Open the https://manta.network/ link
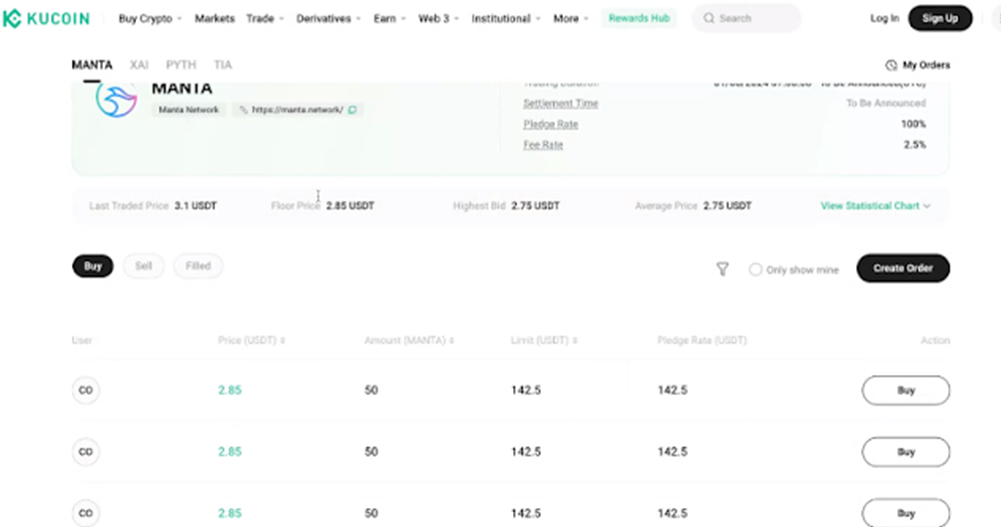This screenshot has width=1001, height=527. click(x=297, y=110)
